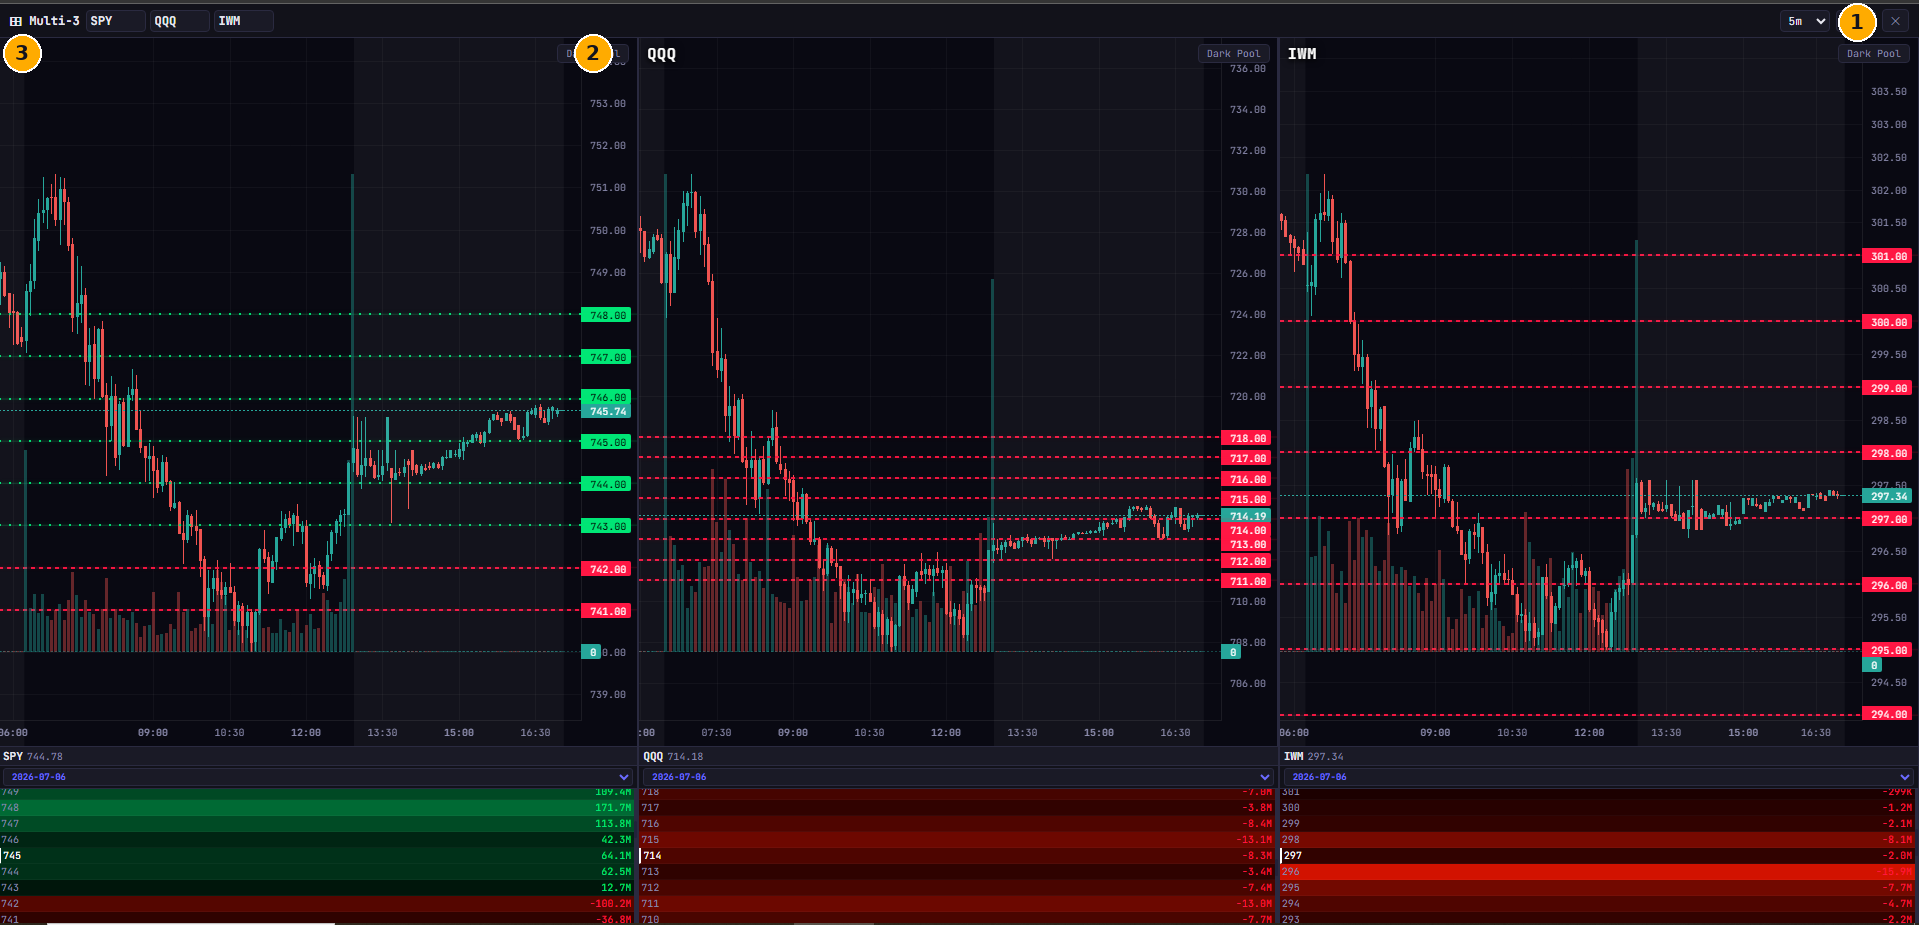Select IWM strike row 297
The height and width of the screenshot is (925, 1919).
click(1598, 856)
